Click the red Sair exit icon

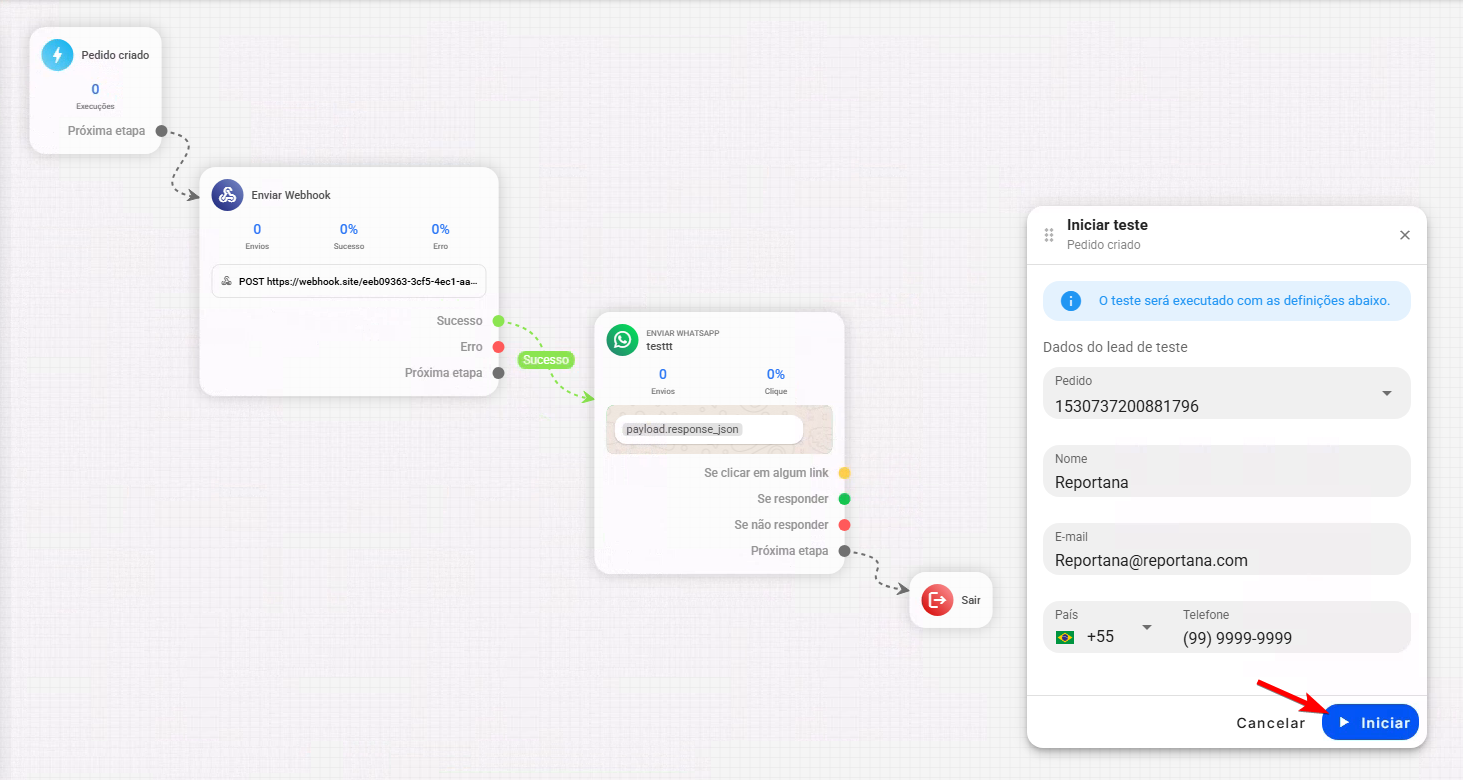pos(937,600)
